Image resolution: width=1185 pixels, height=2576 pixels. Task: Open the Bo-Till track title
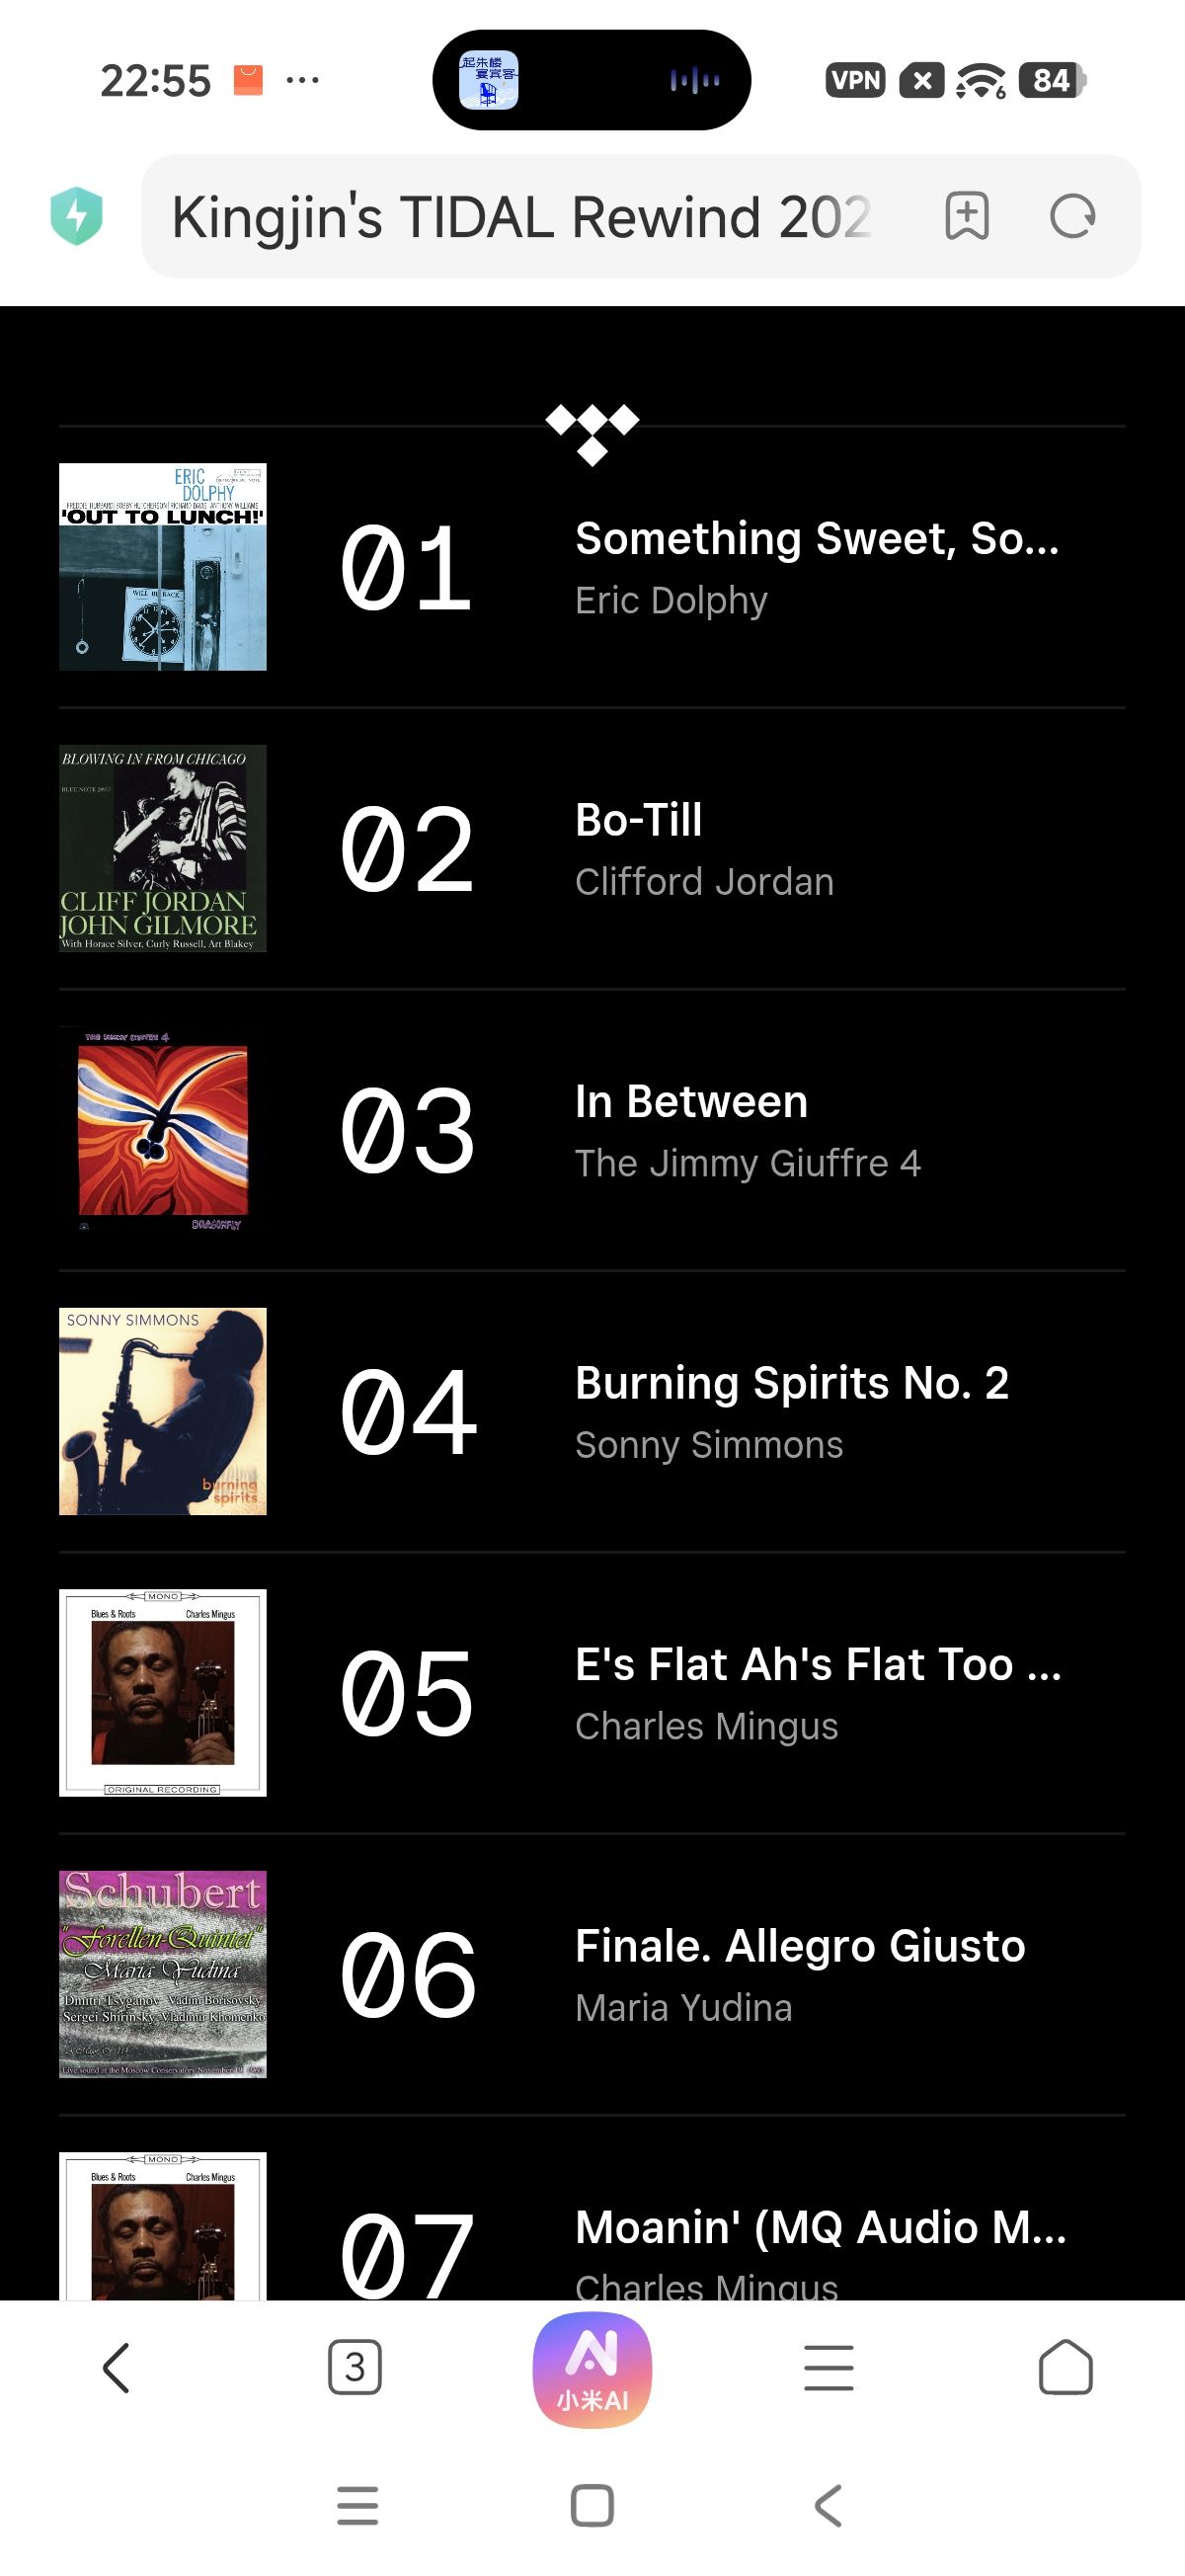pyautogui.click(x=639, y=821)
